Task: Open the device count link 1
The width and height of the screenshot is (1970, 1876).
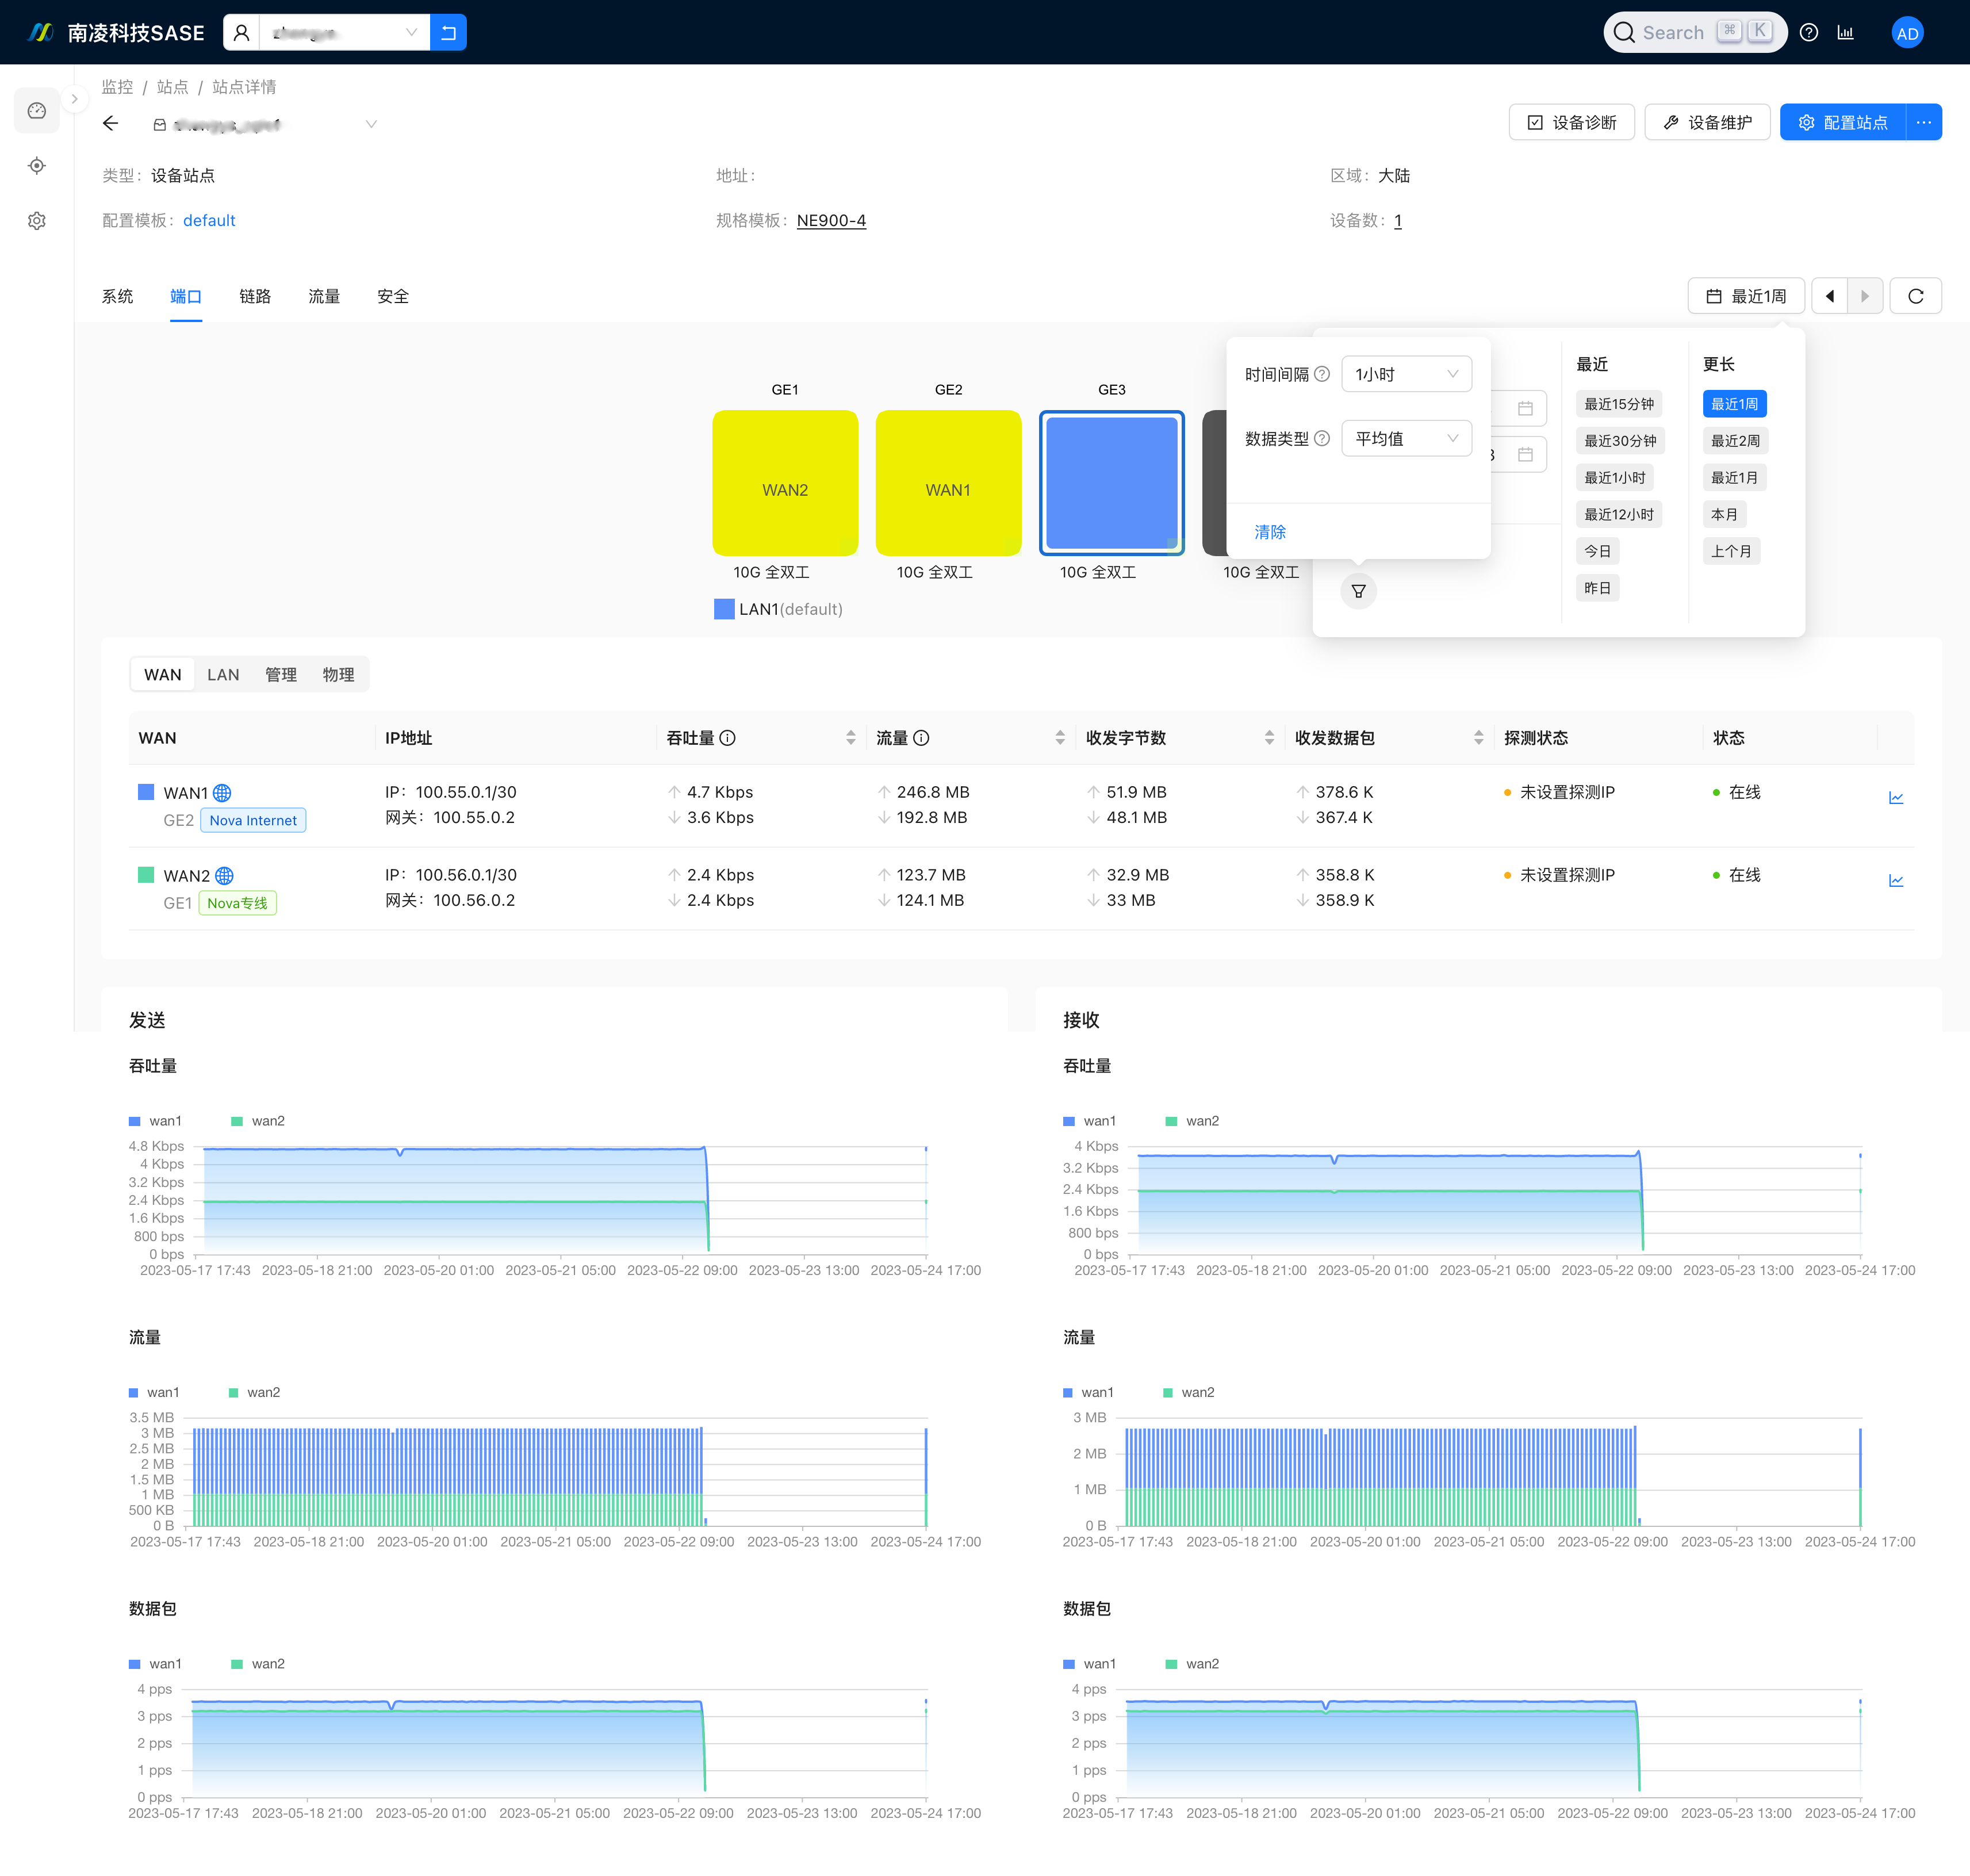Action: (x=1397, y=220)
